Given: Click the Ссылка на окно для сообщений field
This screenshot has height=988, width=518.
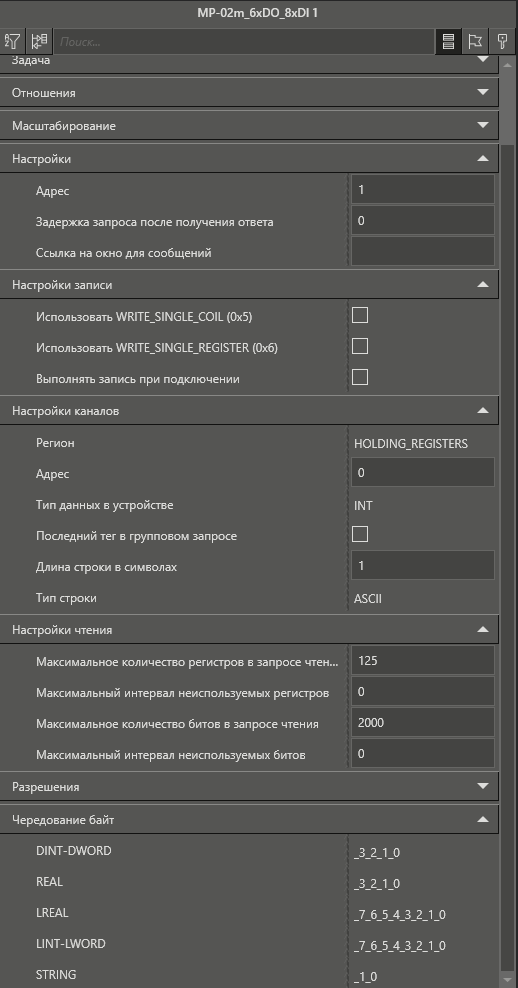Looking at the screenshot, I should (x=423, y=251).
